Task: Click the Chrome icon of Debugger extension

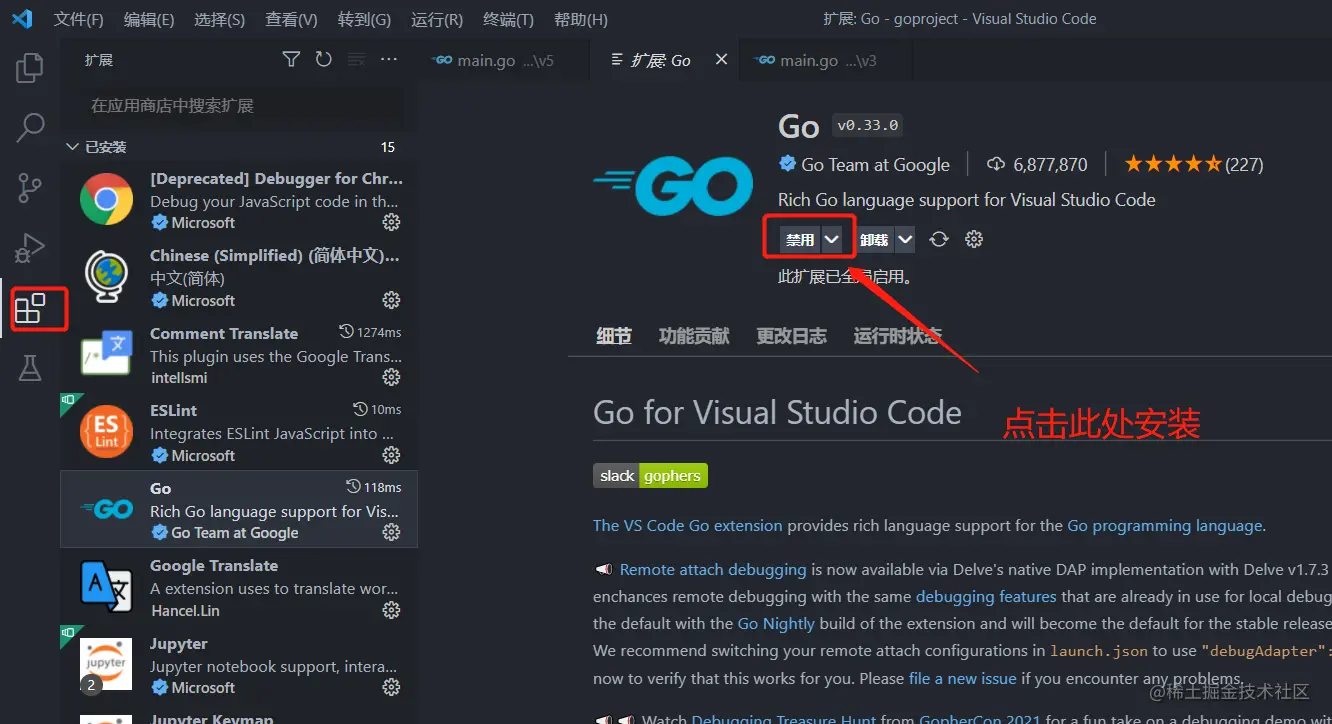Action: [107, 199]
